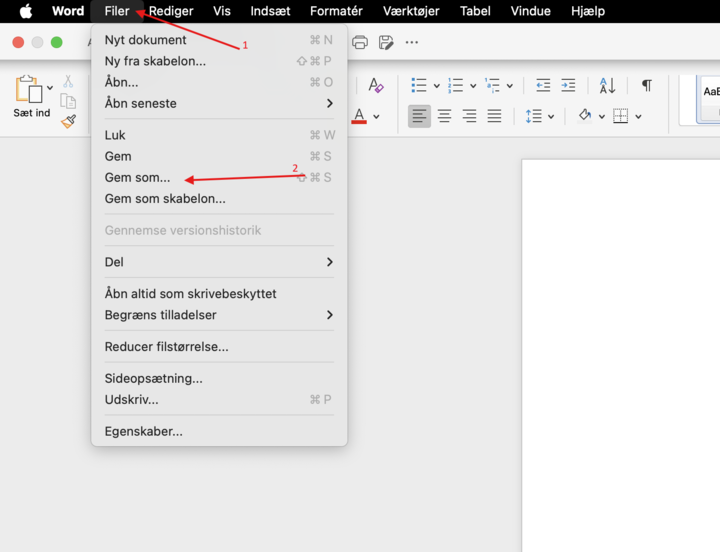This screenshot has width=720, height=552.
Task: Justify the paragraph text
Action: pyautogui.click(x=494, y=116)
